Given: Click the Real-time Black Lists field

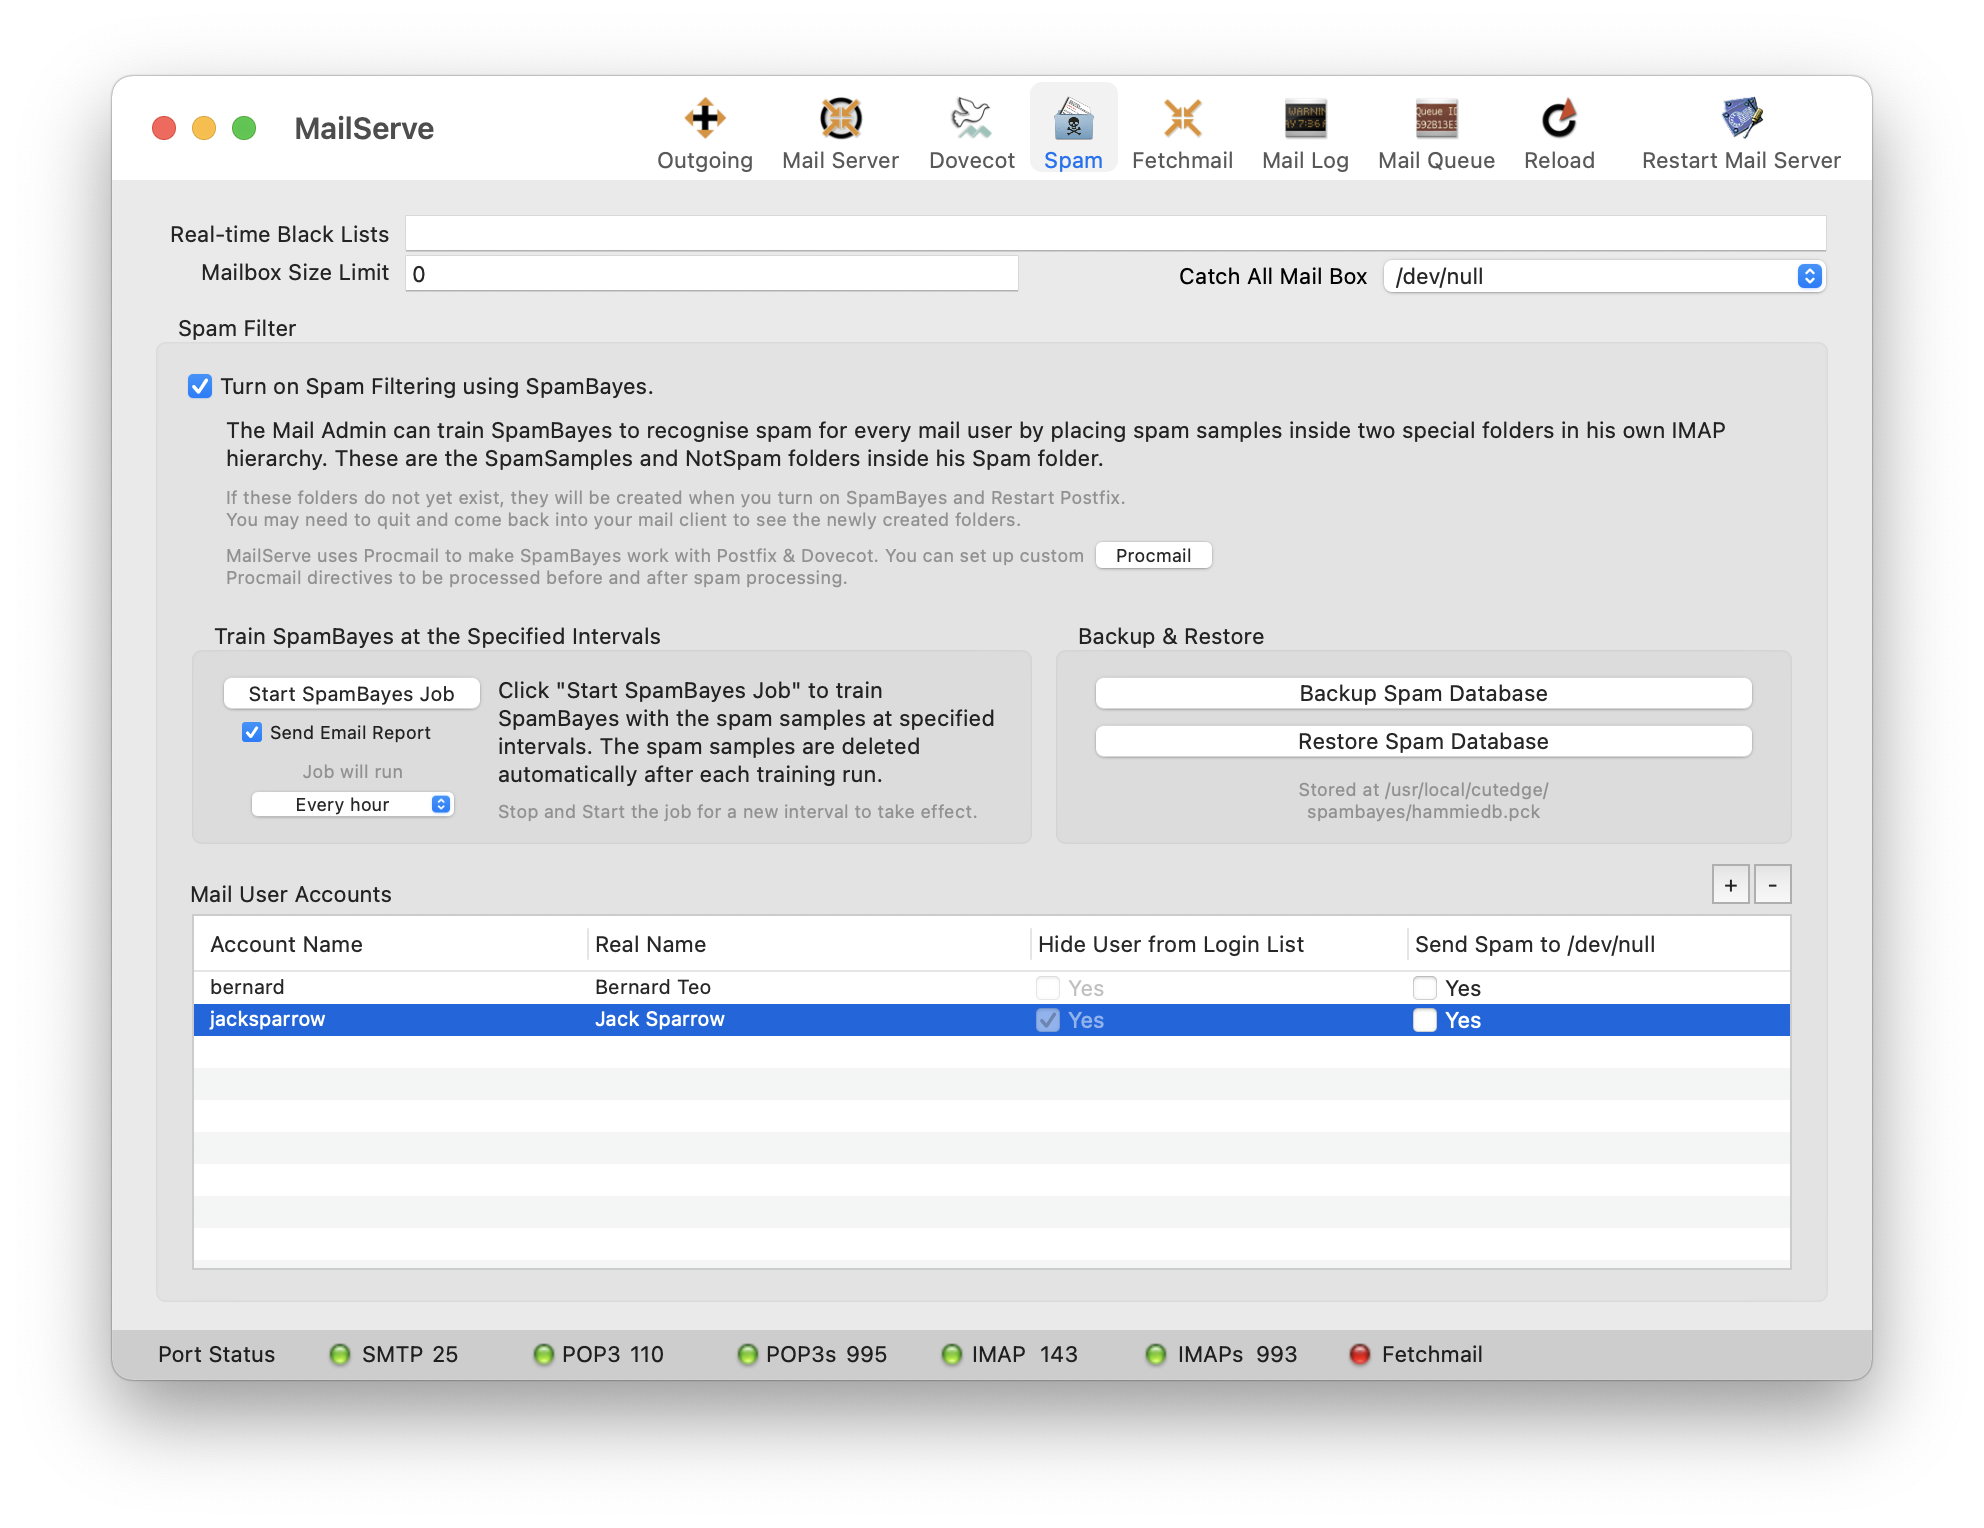Looking at the screenshot, I should click(1114, 234).
